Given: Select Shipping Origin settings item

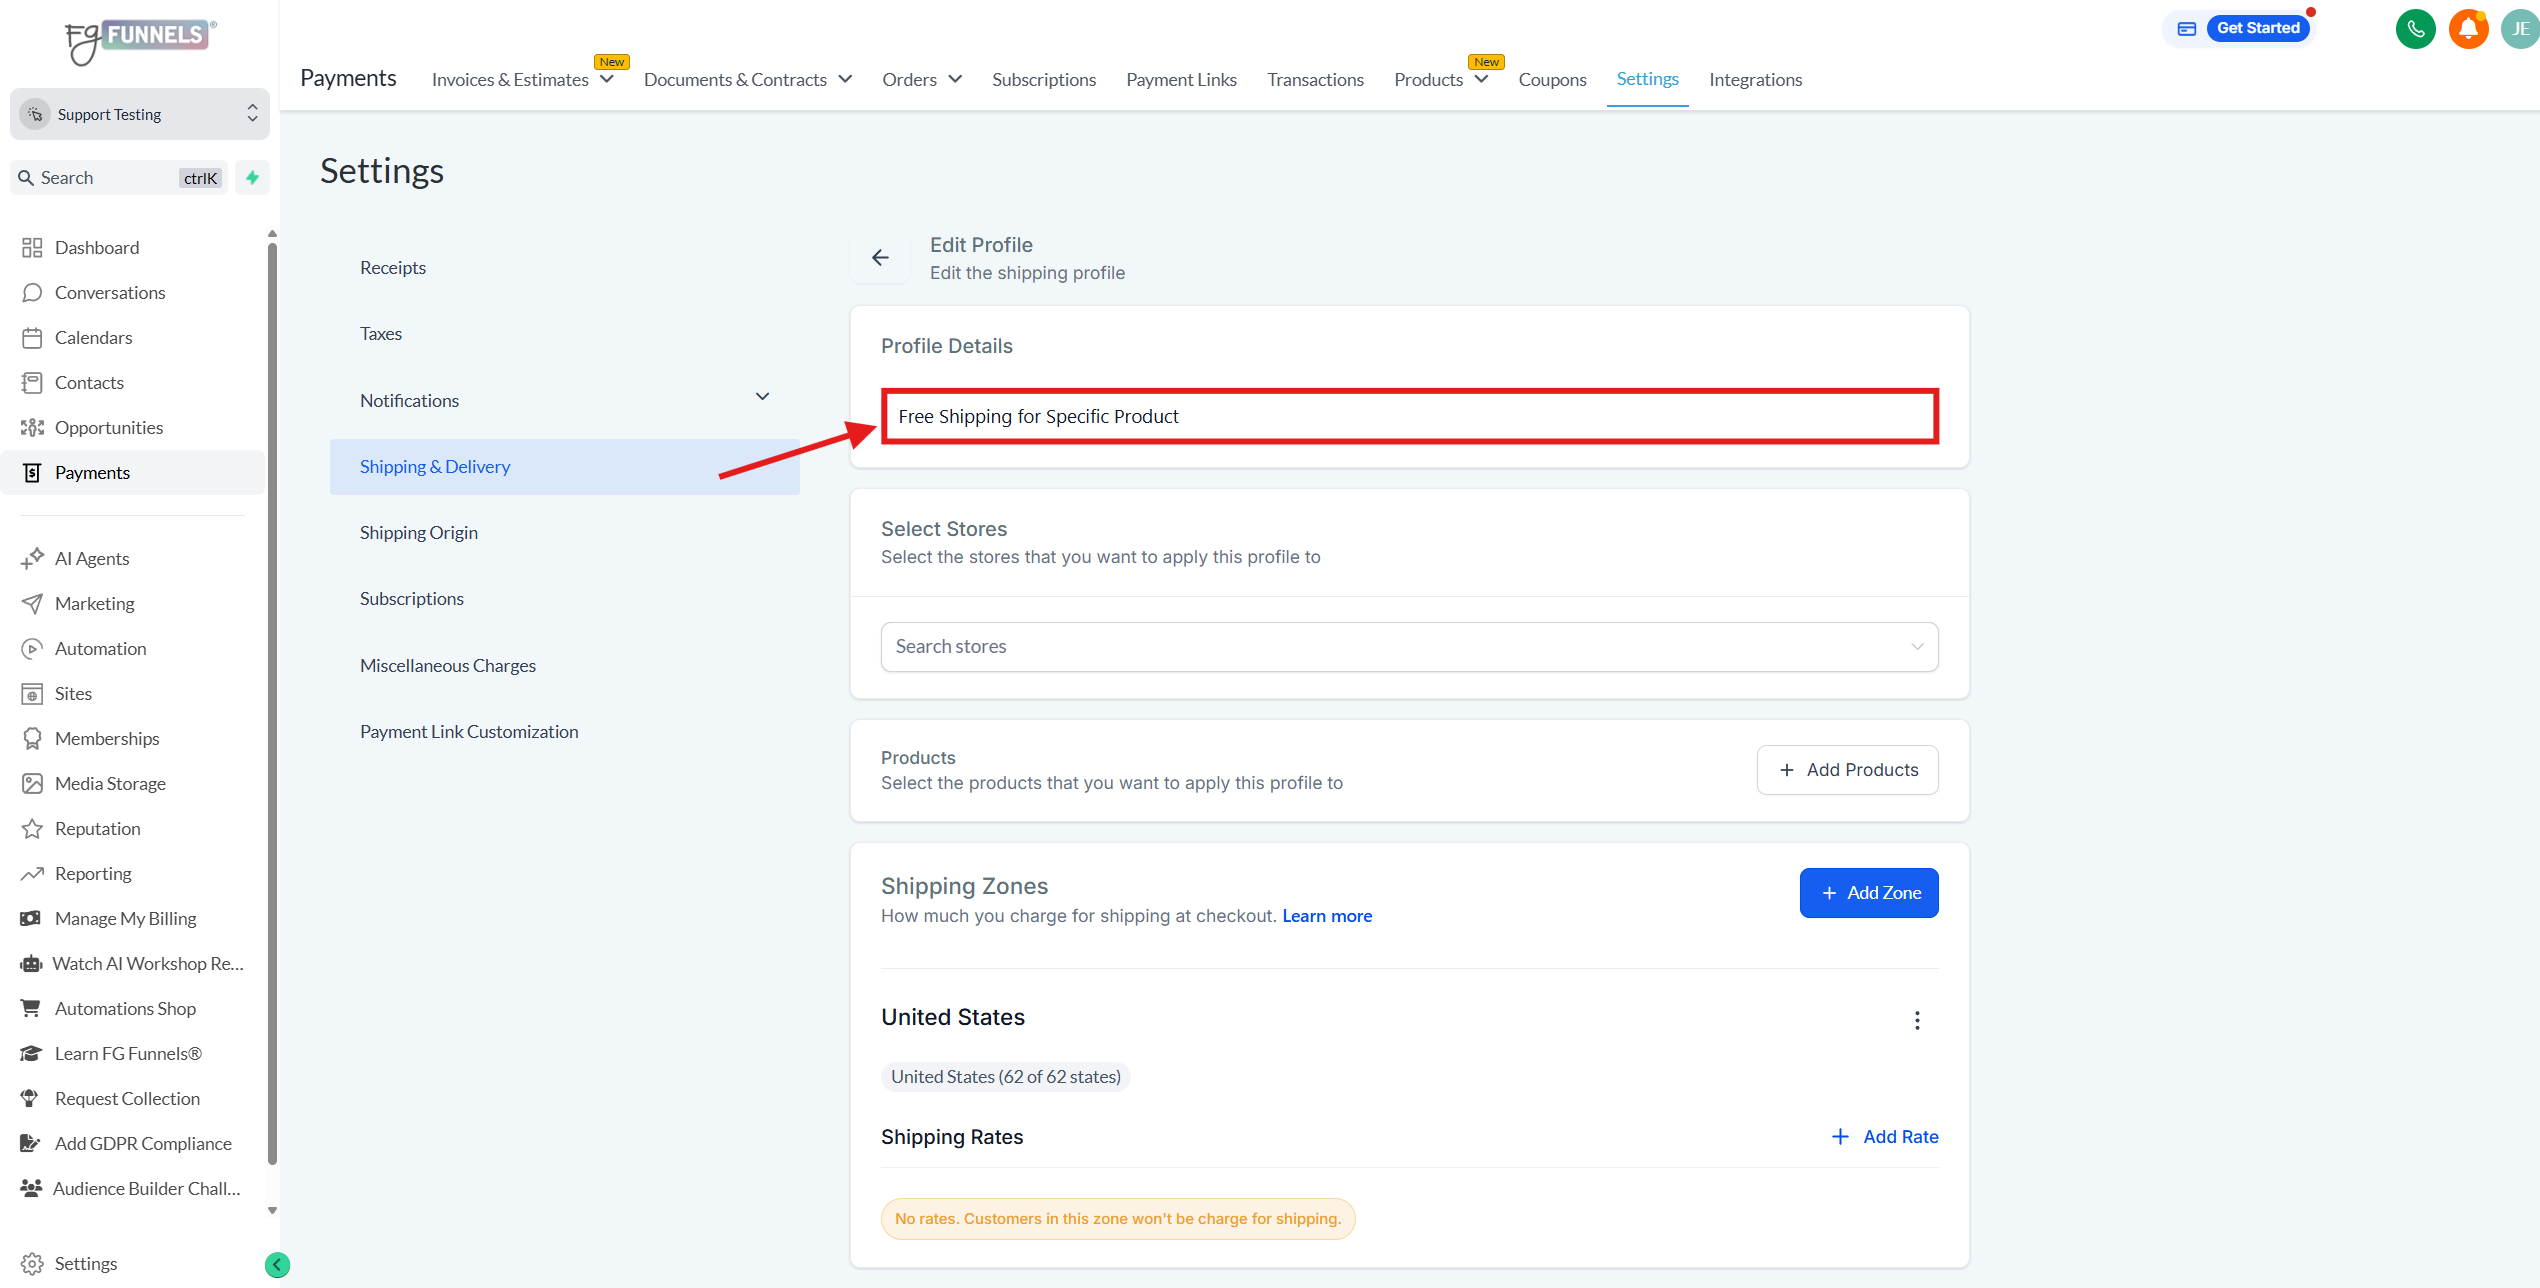Looking at the screenshot, I should click(419, 532).
